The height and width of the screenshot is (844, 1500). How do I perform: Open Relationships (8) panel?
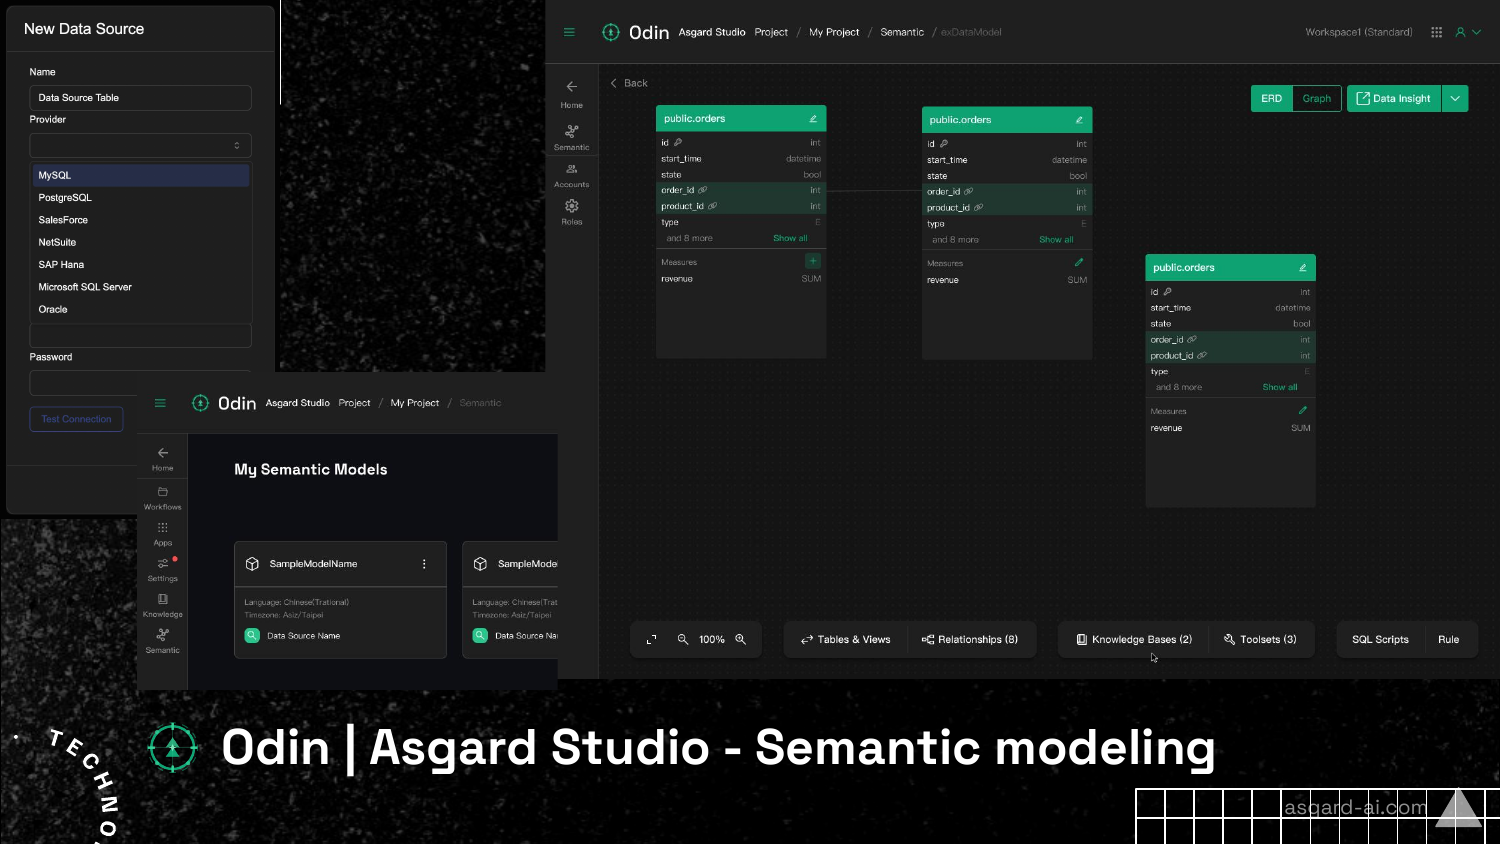tap(970, 640)
